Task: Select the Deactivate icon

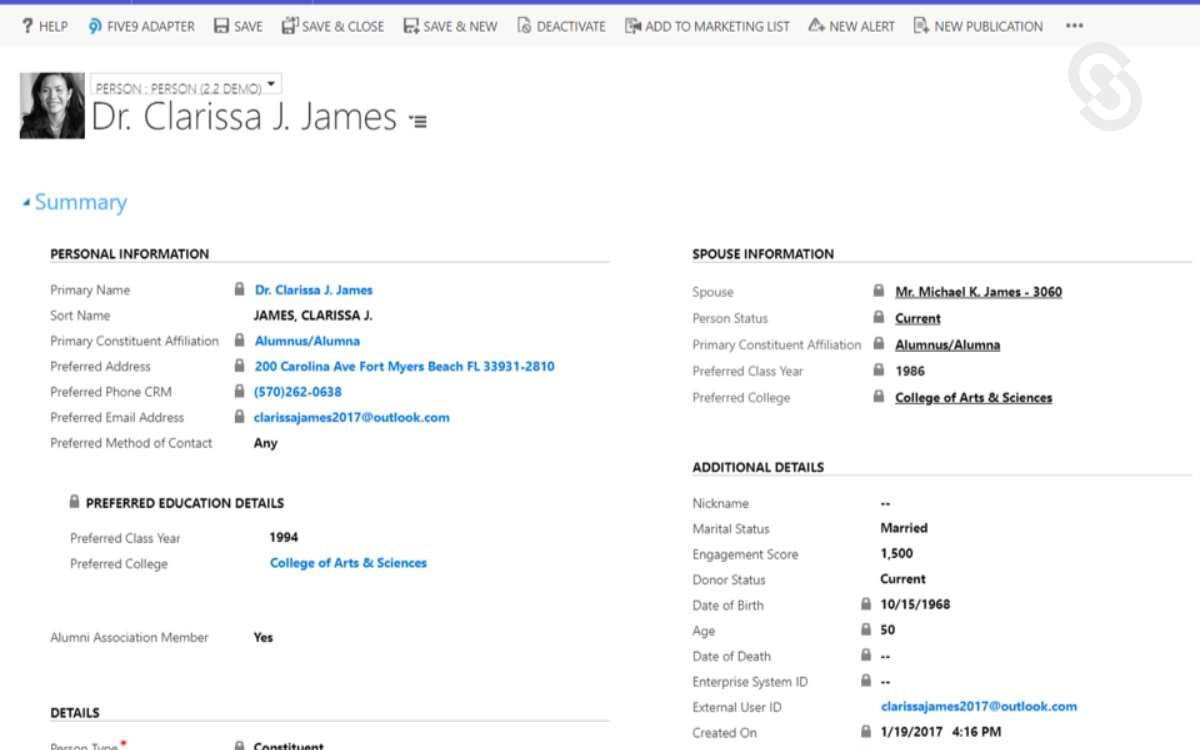Action: click(x=524, y=25)
